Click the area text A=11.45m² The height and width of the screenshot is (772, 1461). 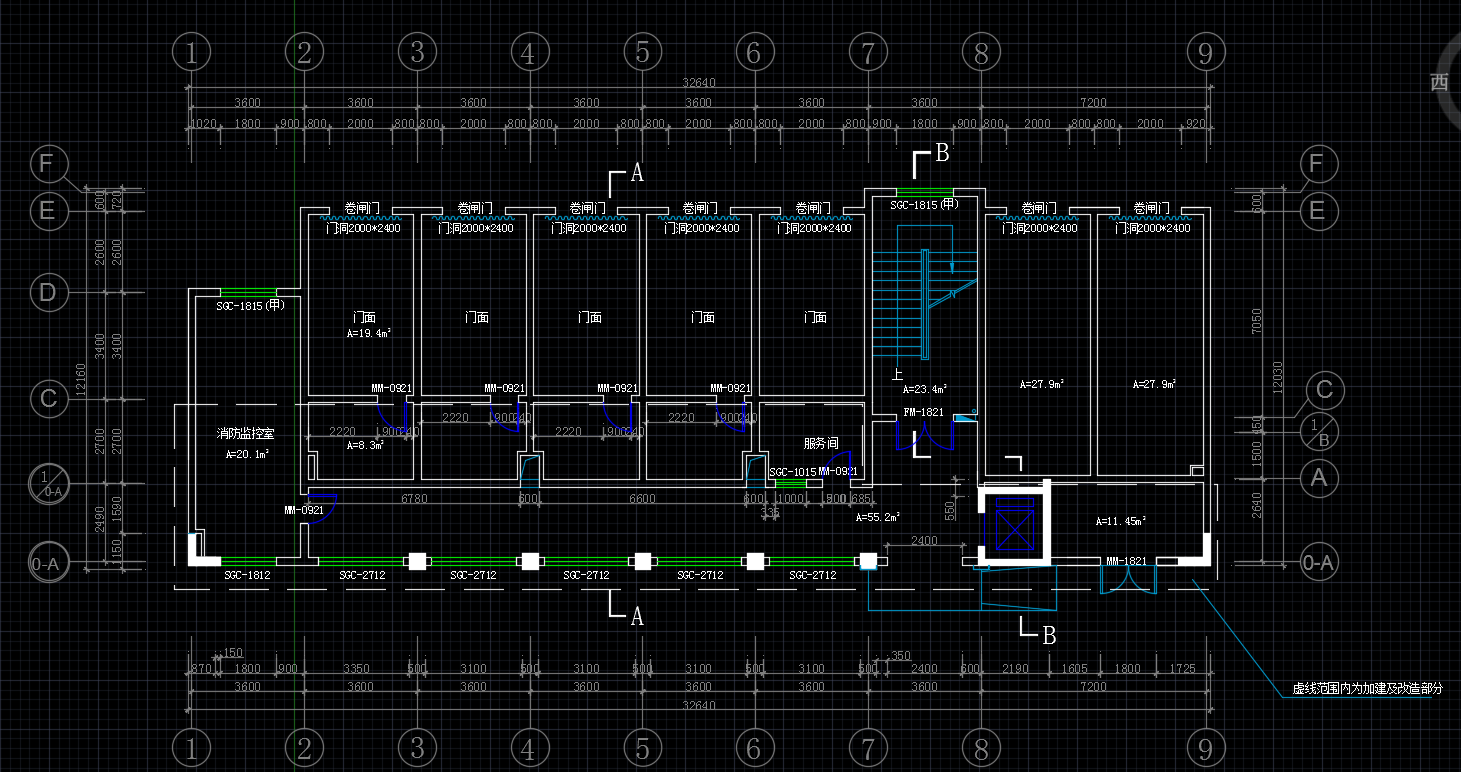tap(1120, 521)
